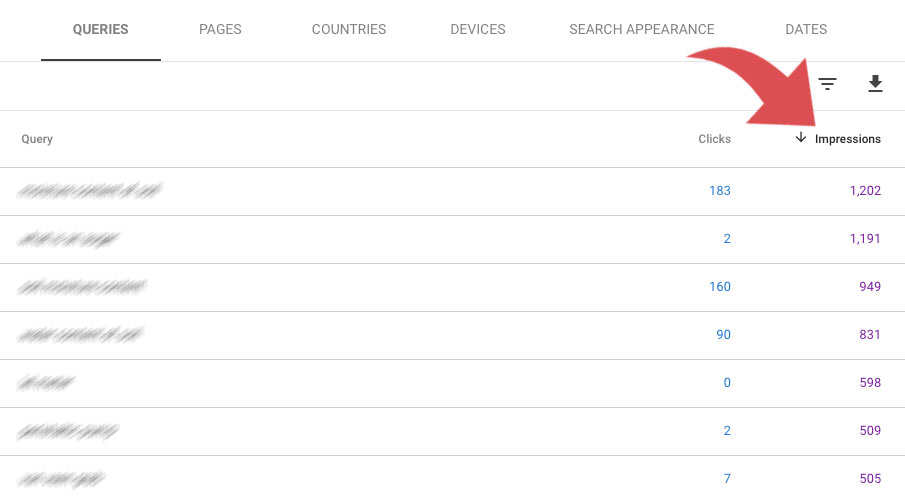
Task: Select the query row with 7 clicks
Action: point(452,478)
